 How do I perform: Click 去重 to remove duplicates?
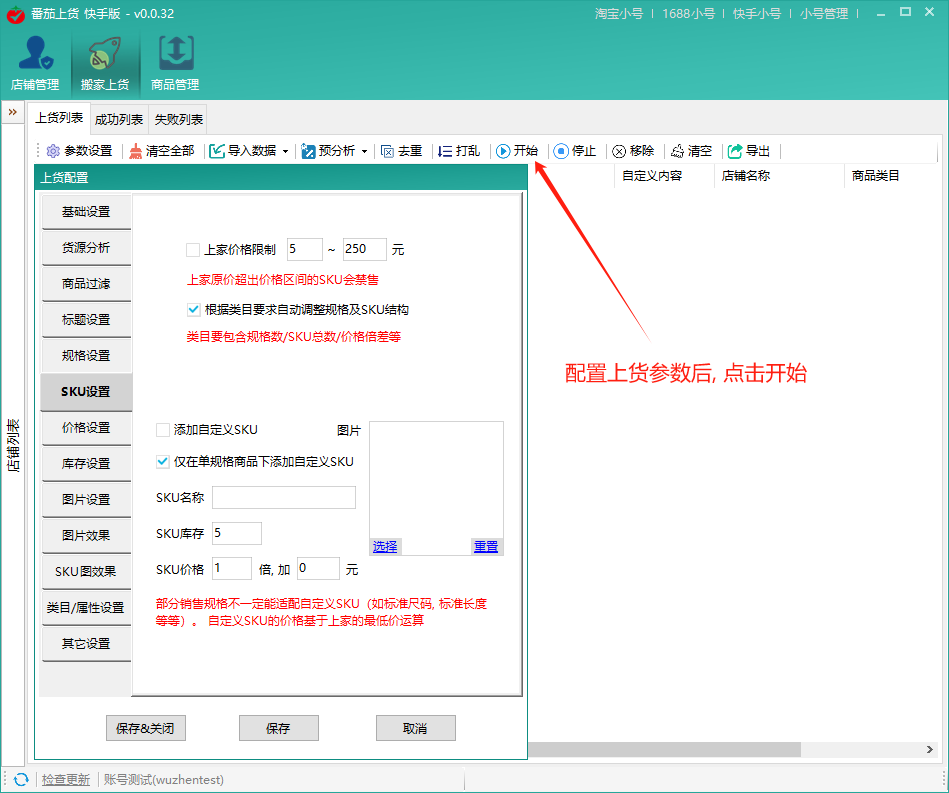tap(402, 151)
